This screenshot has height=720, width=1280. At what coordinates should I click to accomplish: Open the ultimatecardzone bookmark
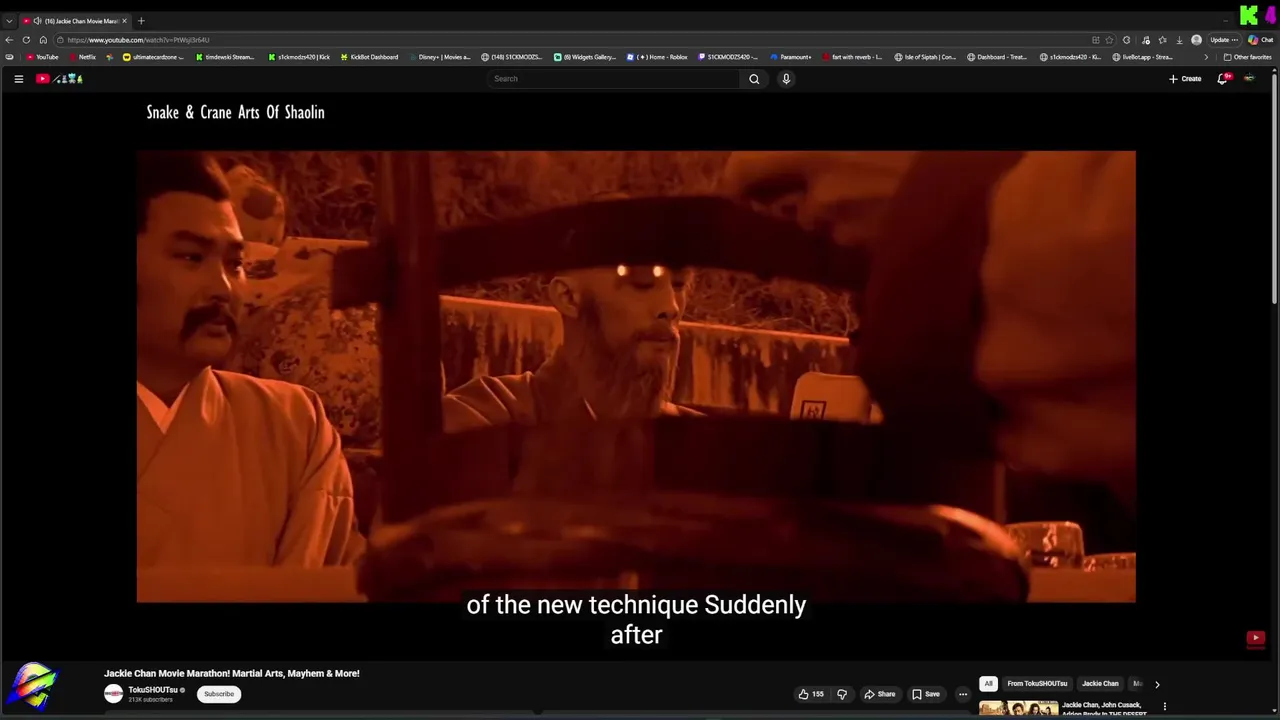[153, 57]
